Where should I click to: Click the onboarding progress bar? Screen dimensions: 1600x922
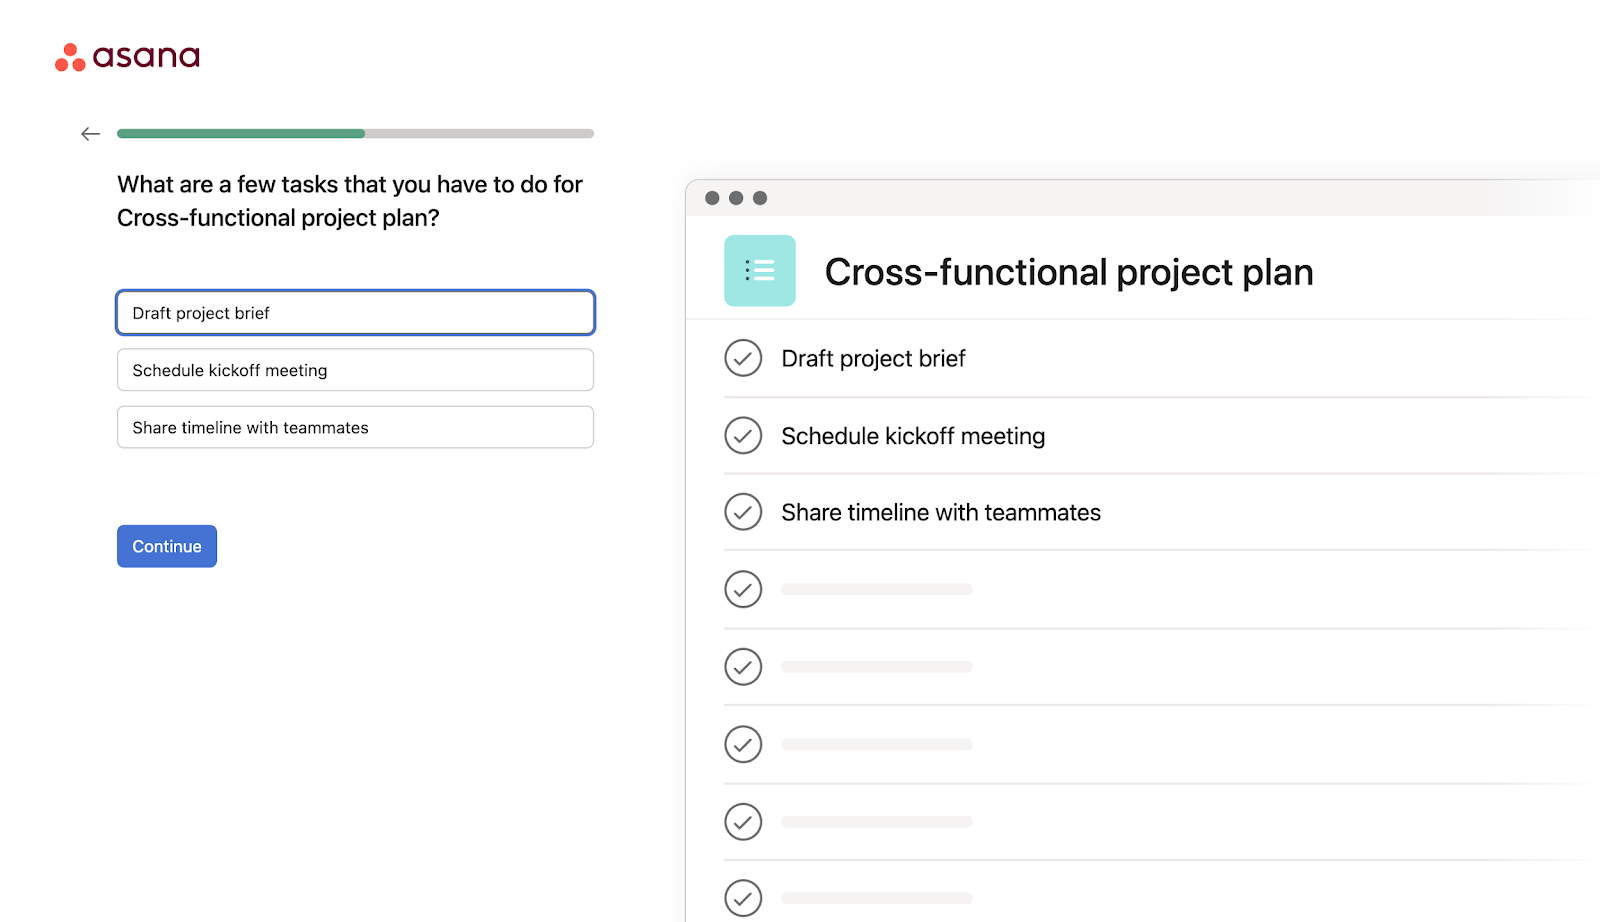pos(355,133)
